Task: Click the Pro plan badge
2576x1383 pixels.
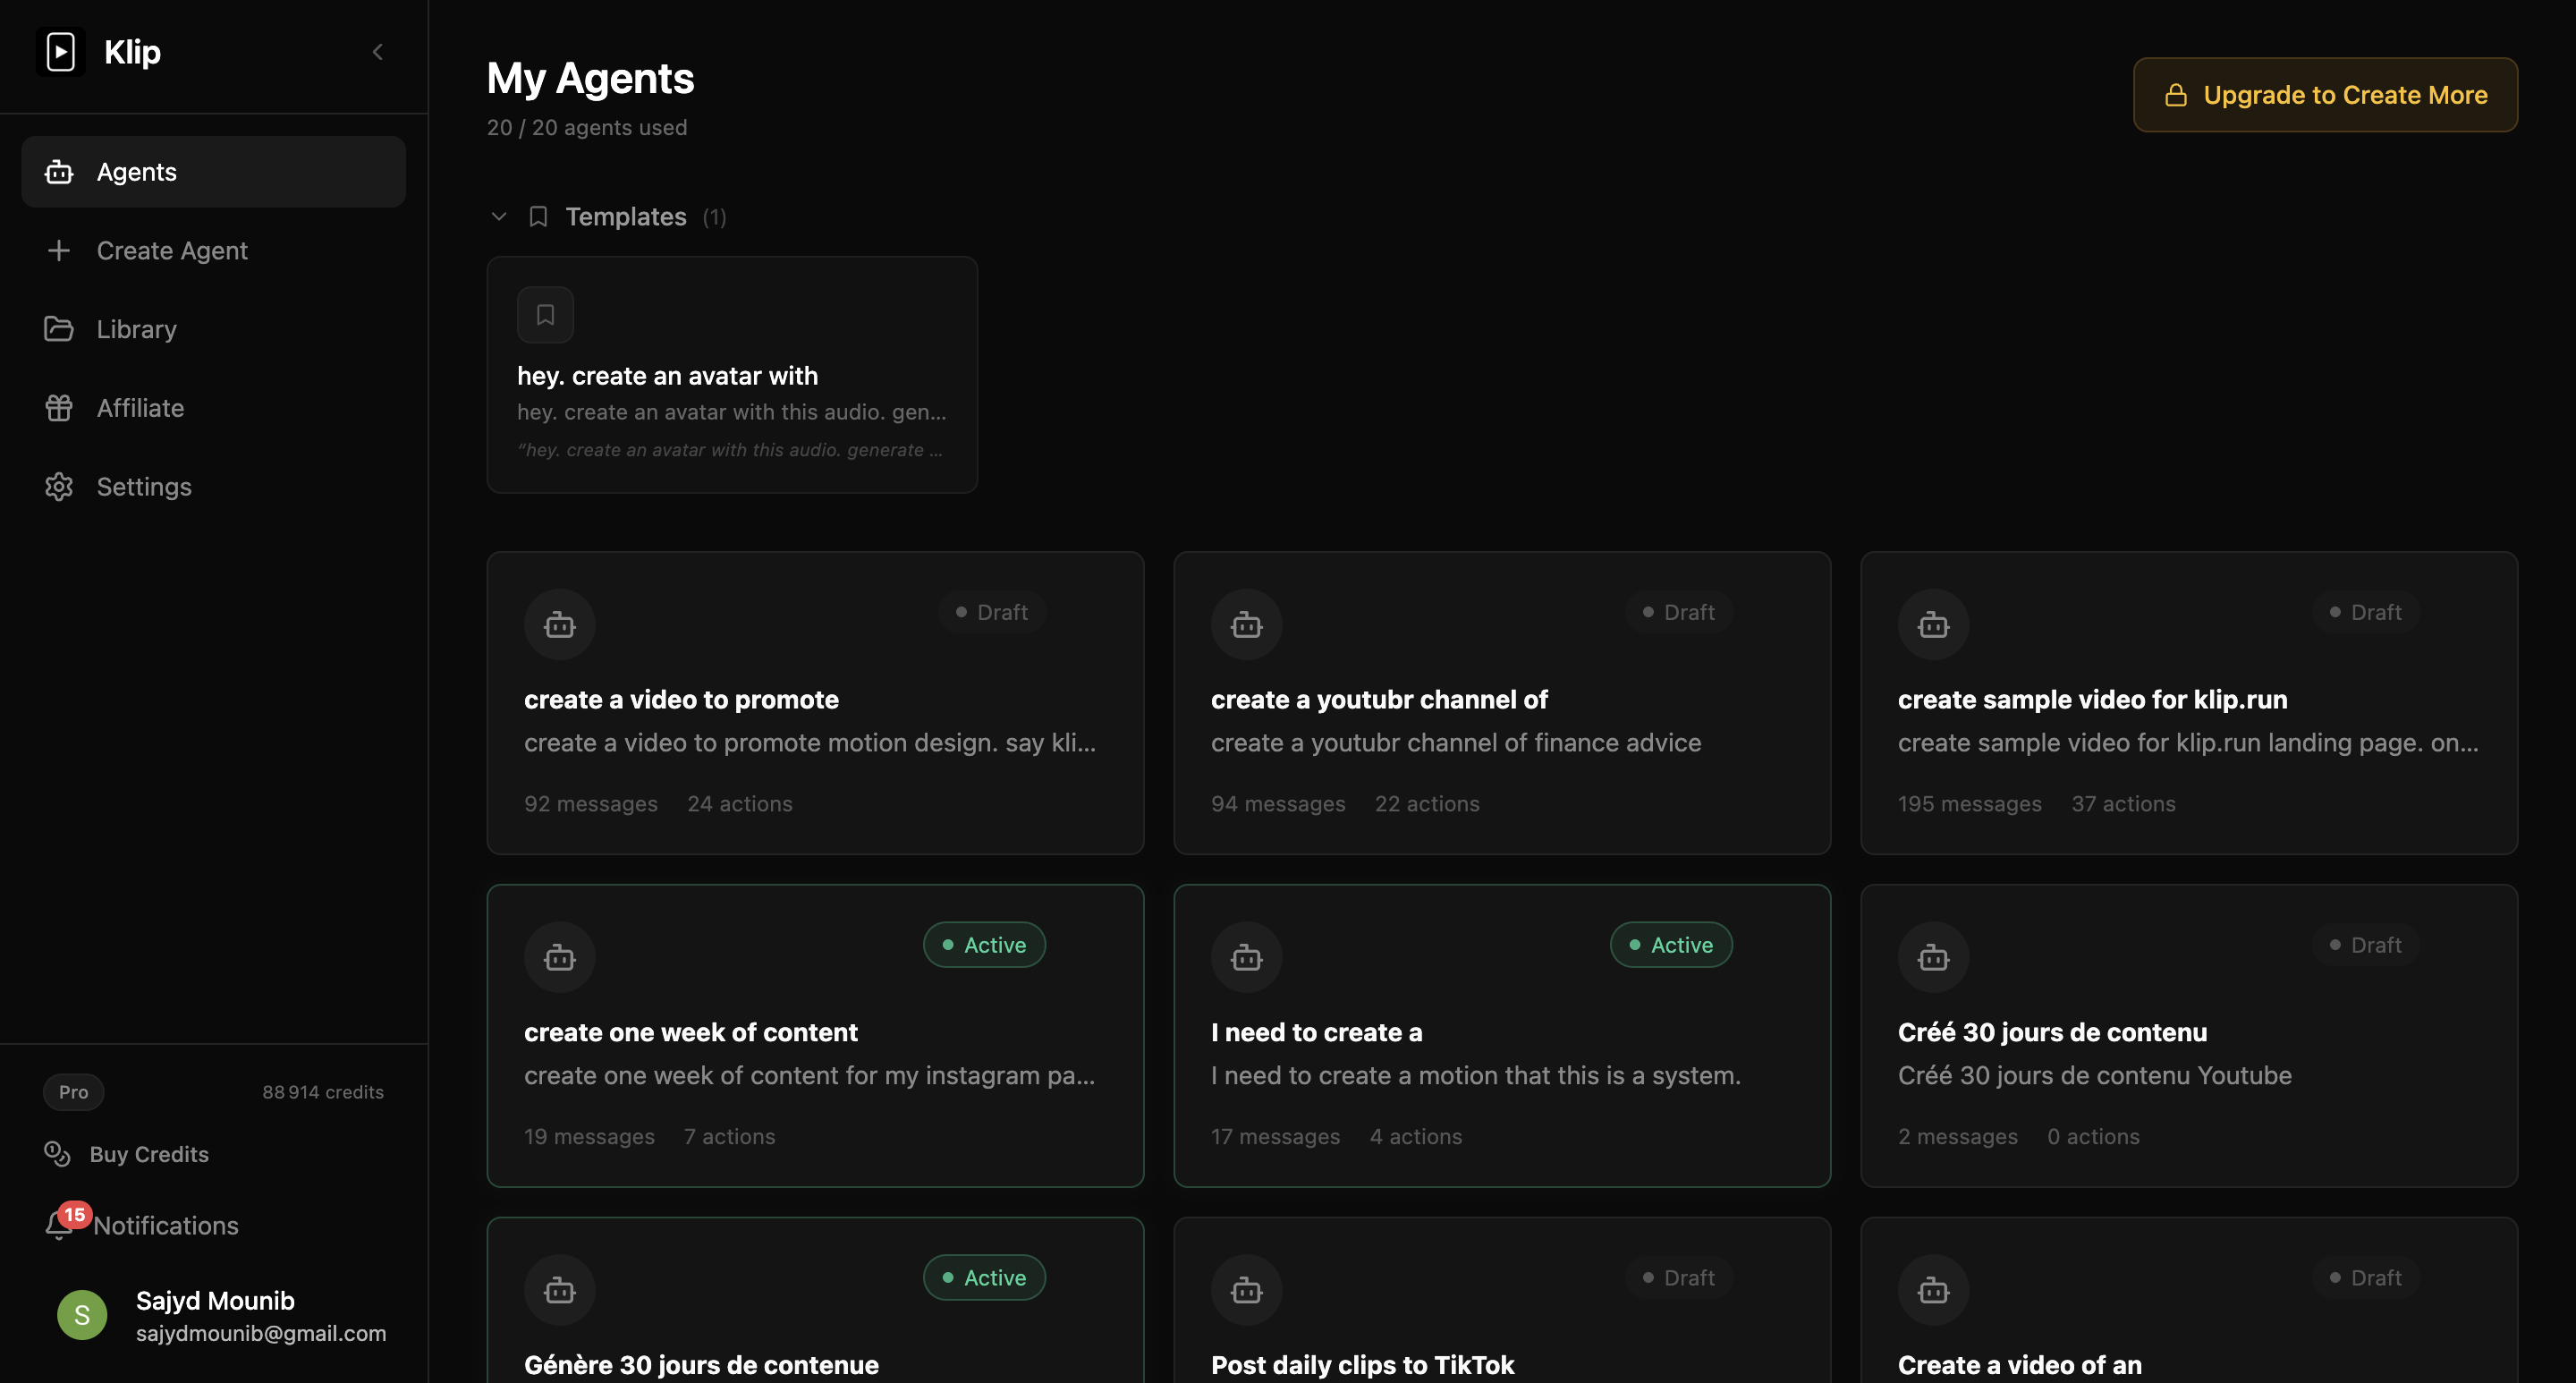Action: (73, 1092)
